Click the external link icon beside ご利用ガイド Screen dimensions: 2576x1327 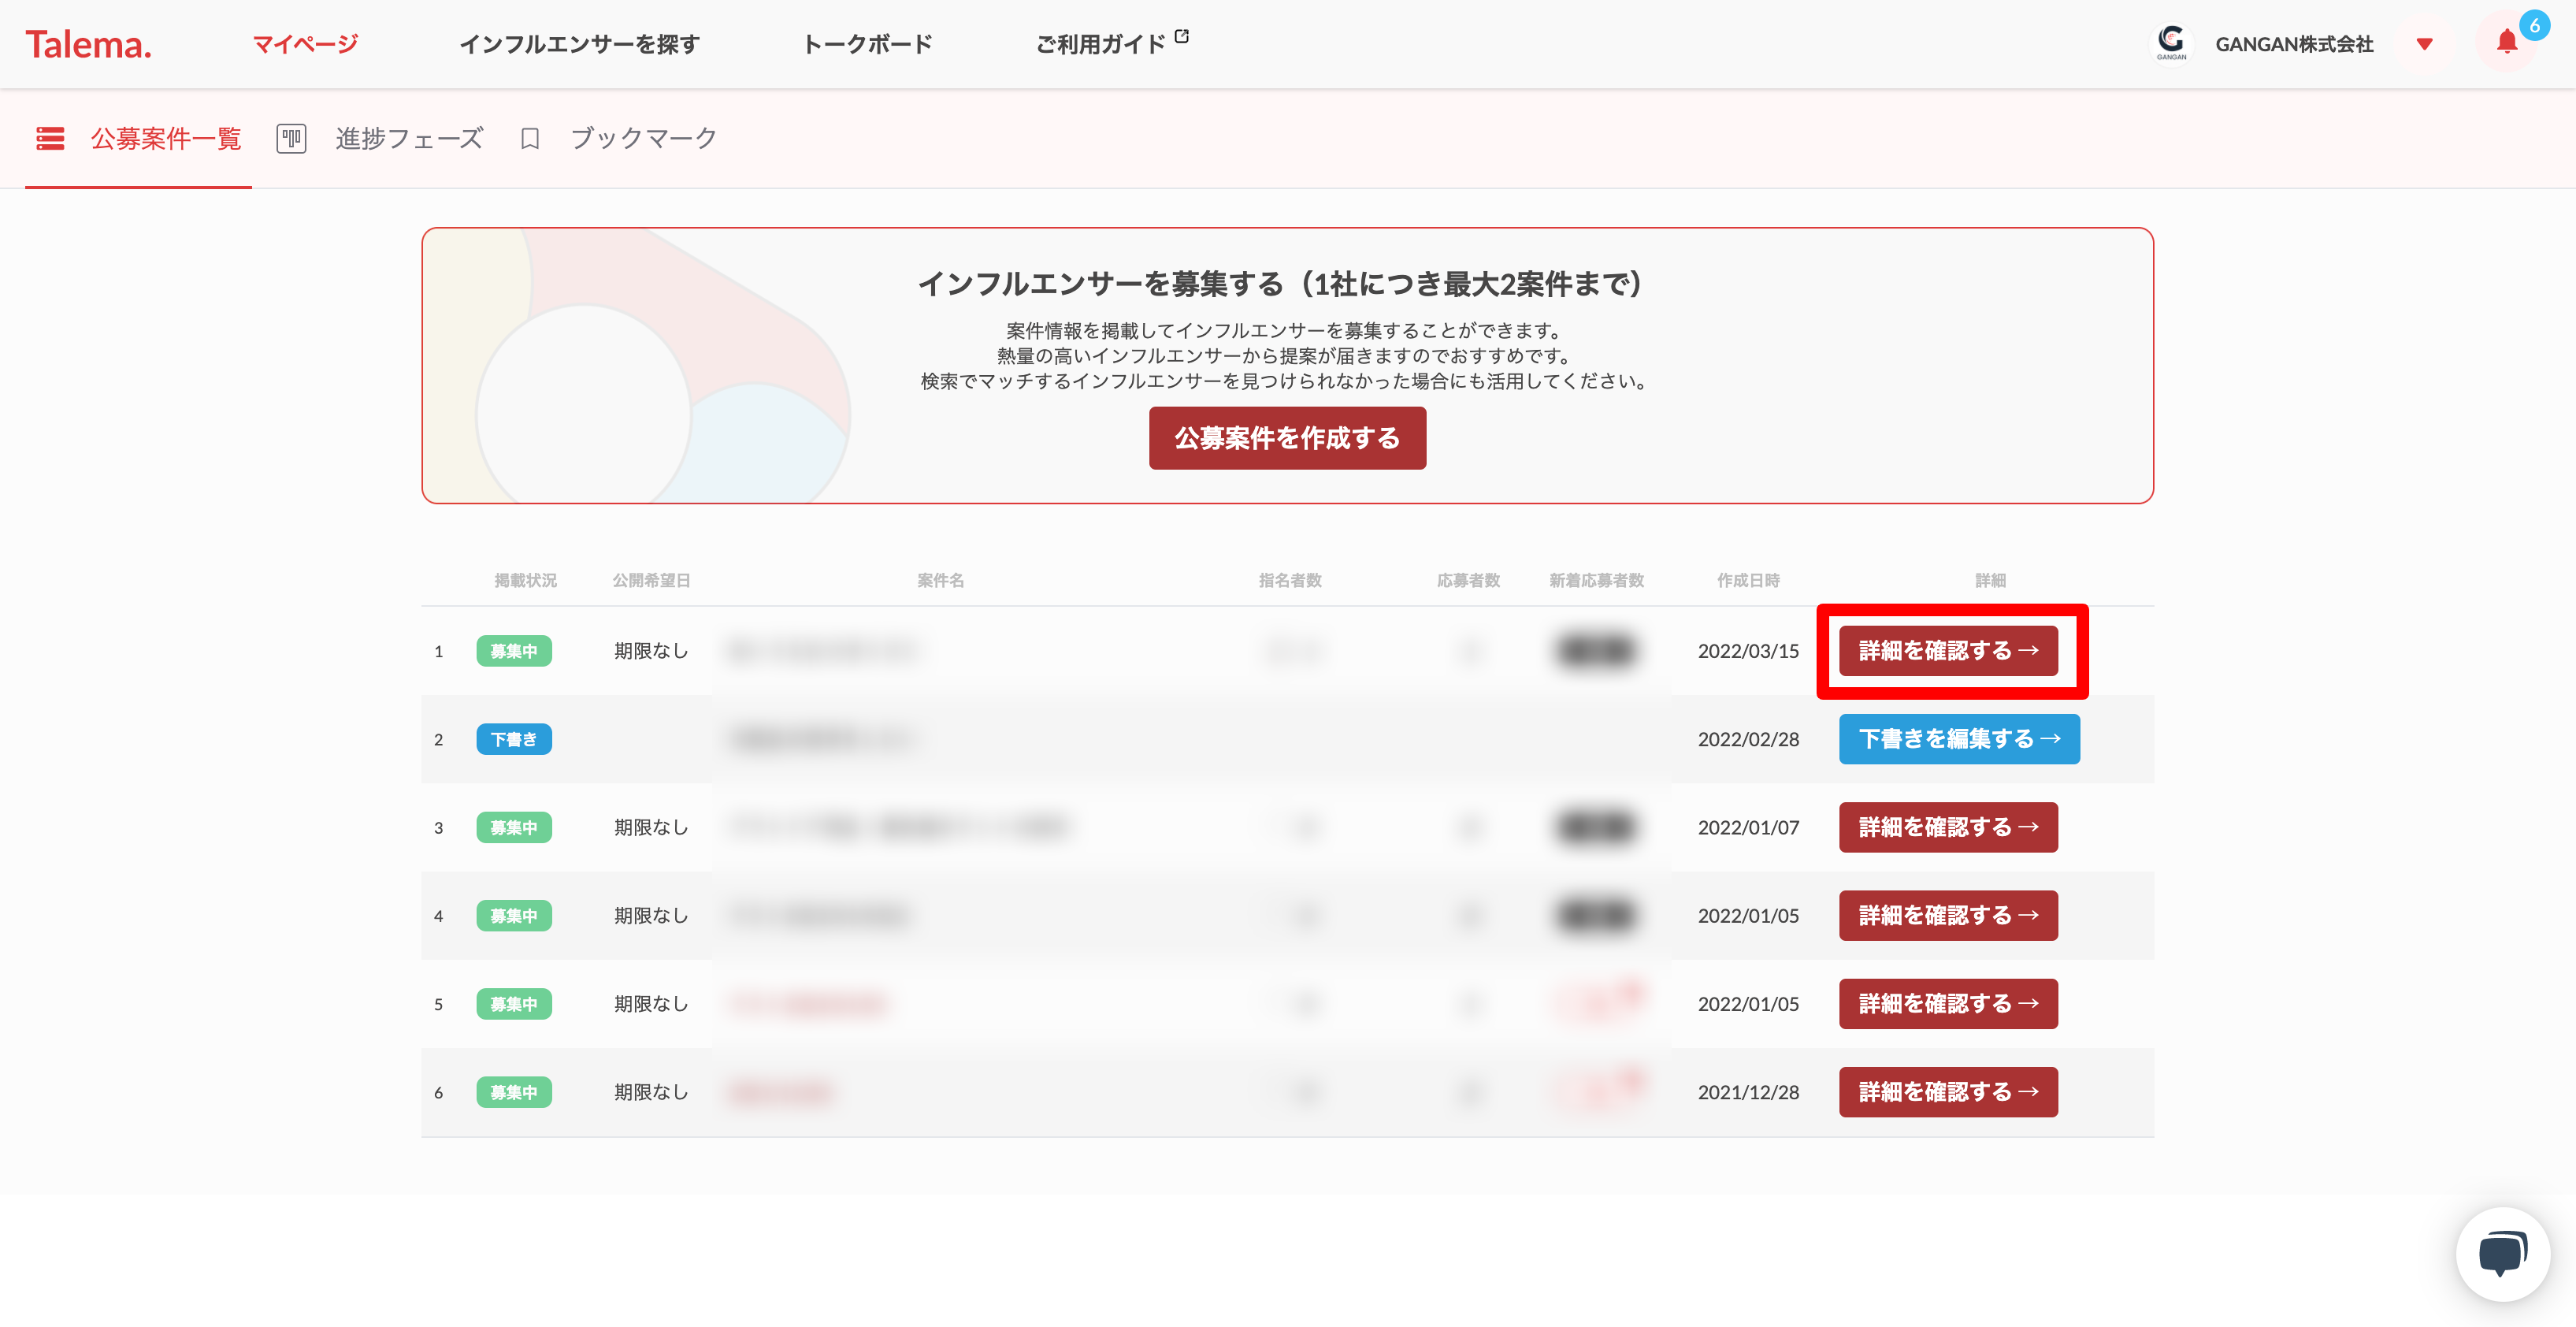[1182, 36]
